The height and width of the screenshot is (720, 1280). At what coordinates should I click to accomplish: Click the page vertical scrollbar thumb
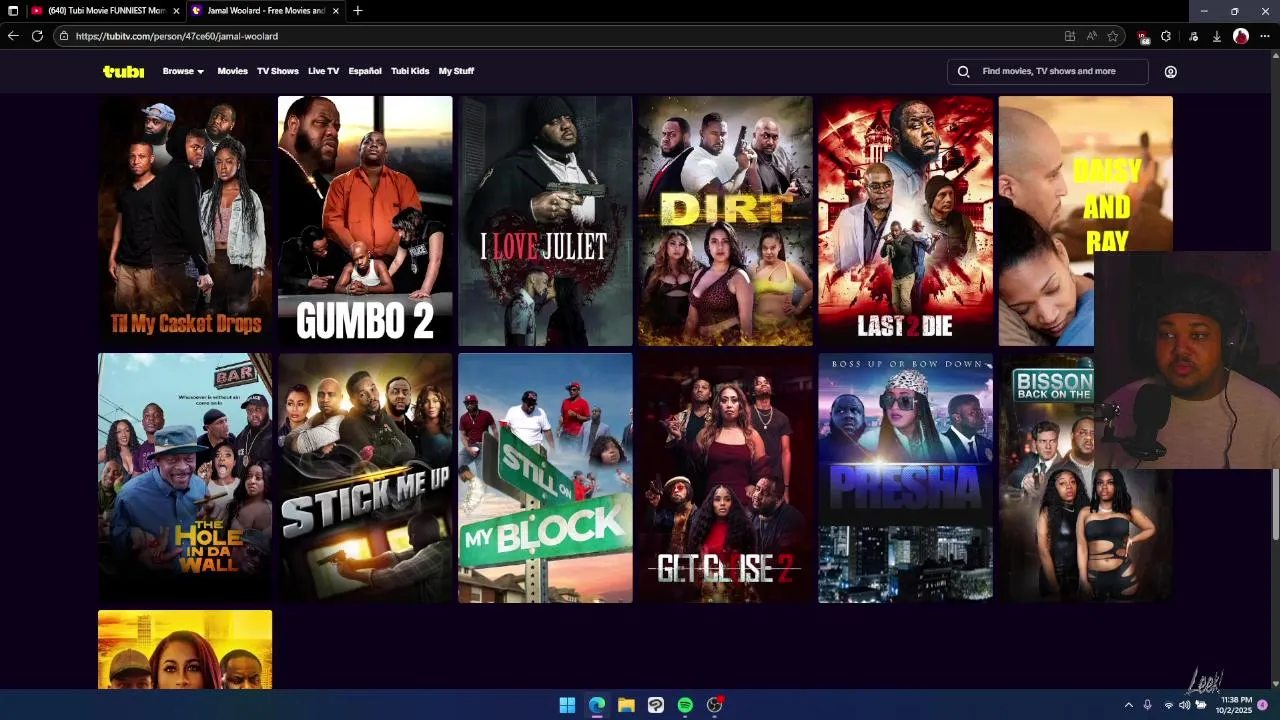click(x=1275, y=505)
